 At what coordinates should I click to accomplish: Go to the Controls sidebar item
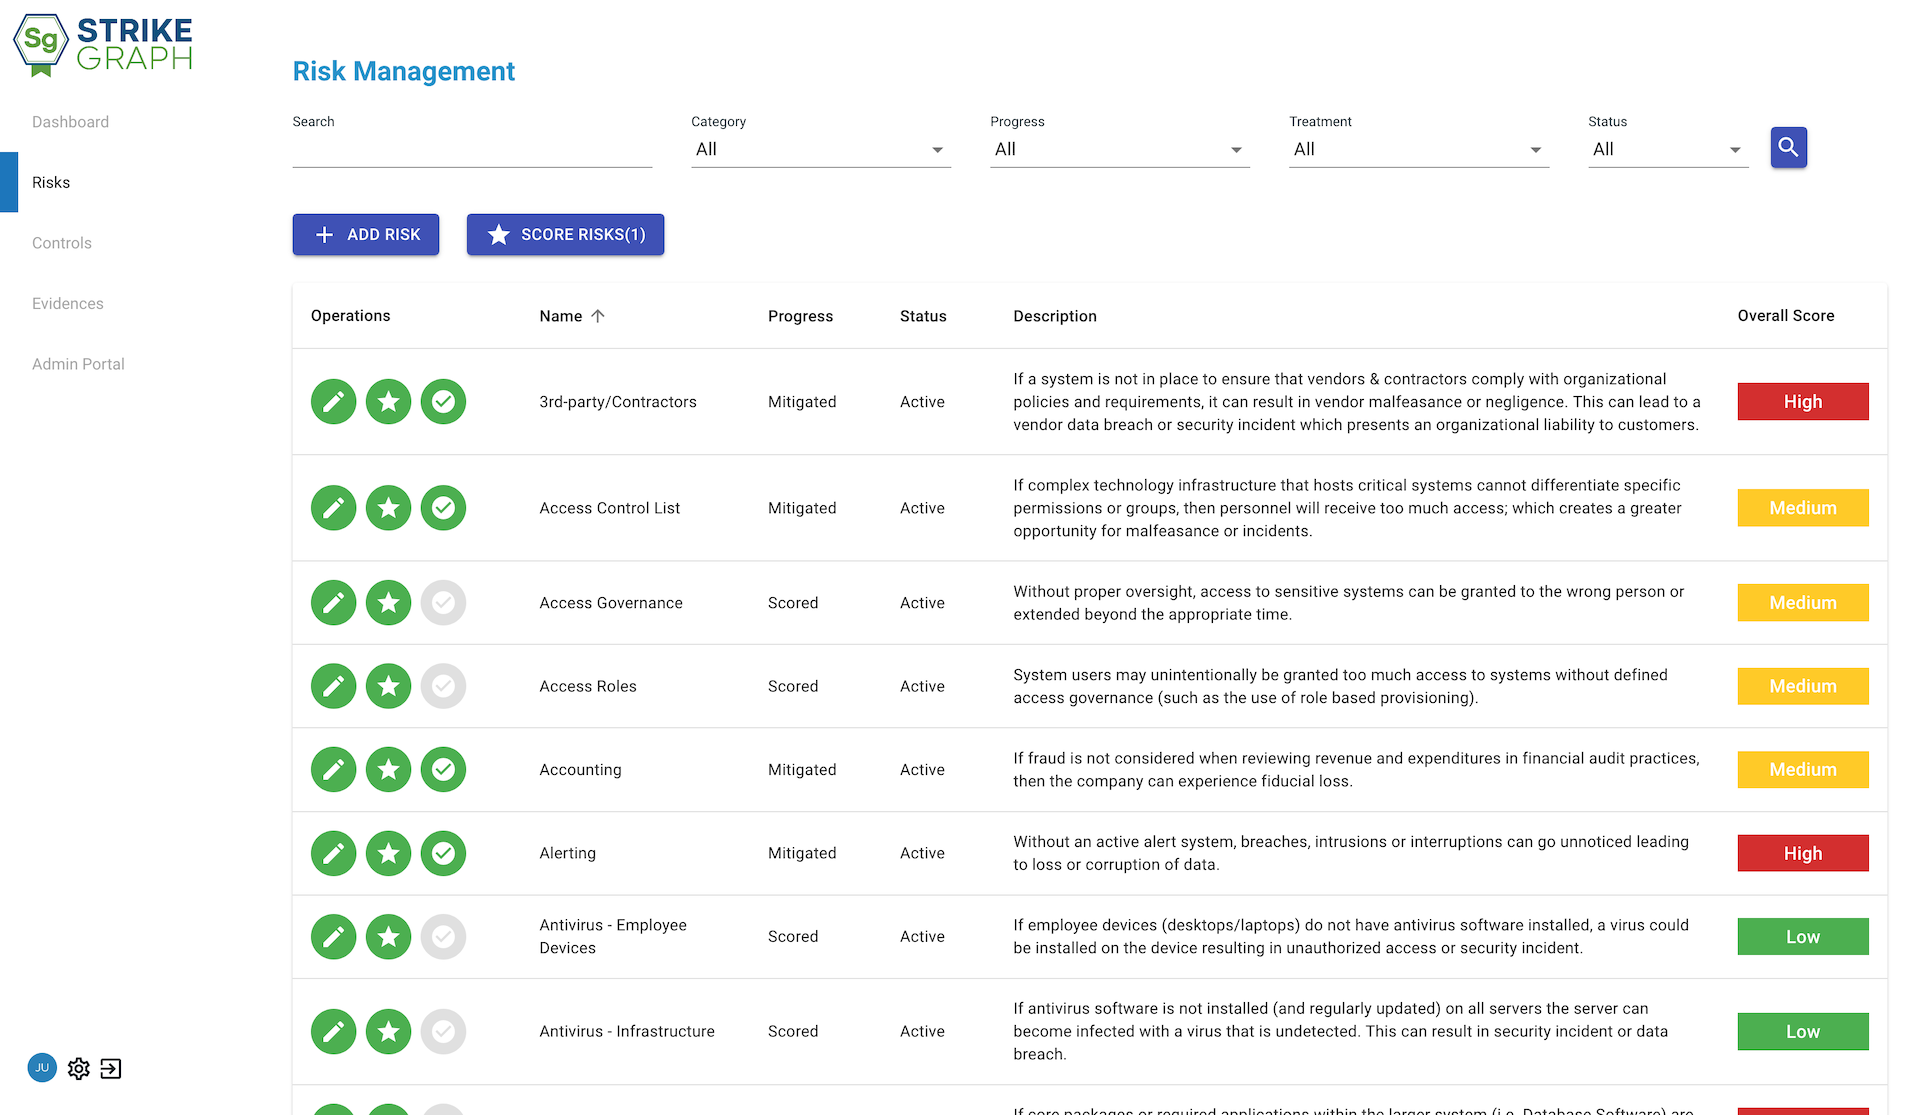click(62, 243)
